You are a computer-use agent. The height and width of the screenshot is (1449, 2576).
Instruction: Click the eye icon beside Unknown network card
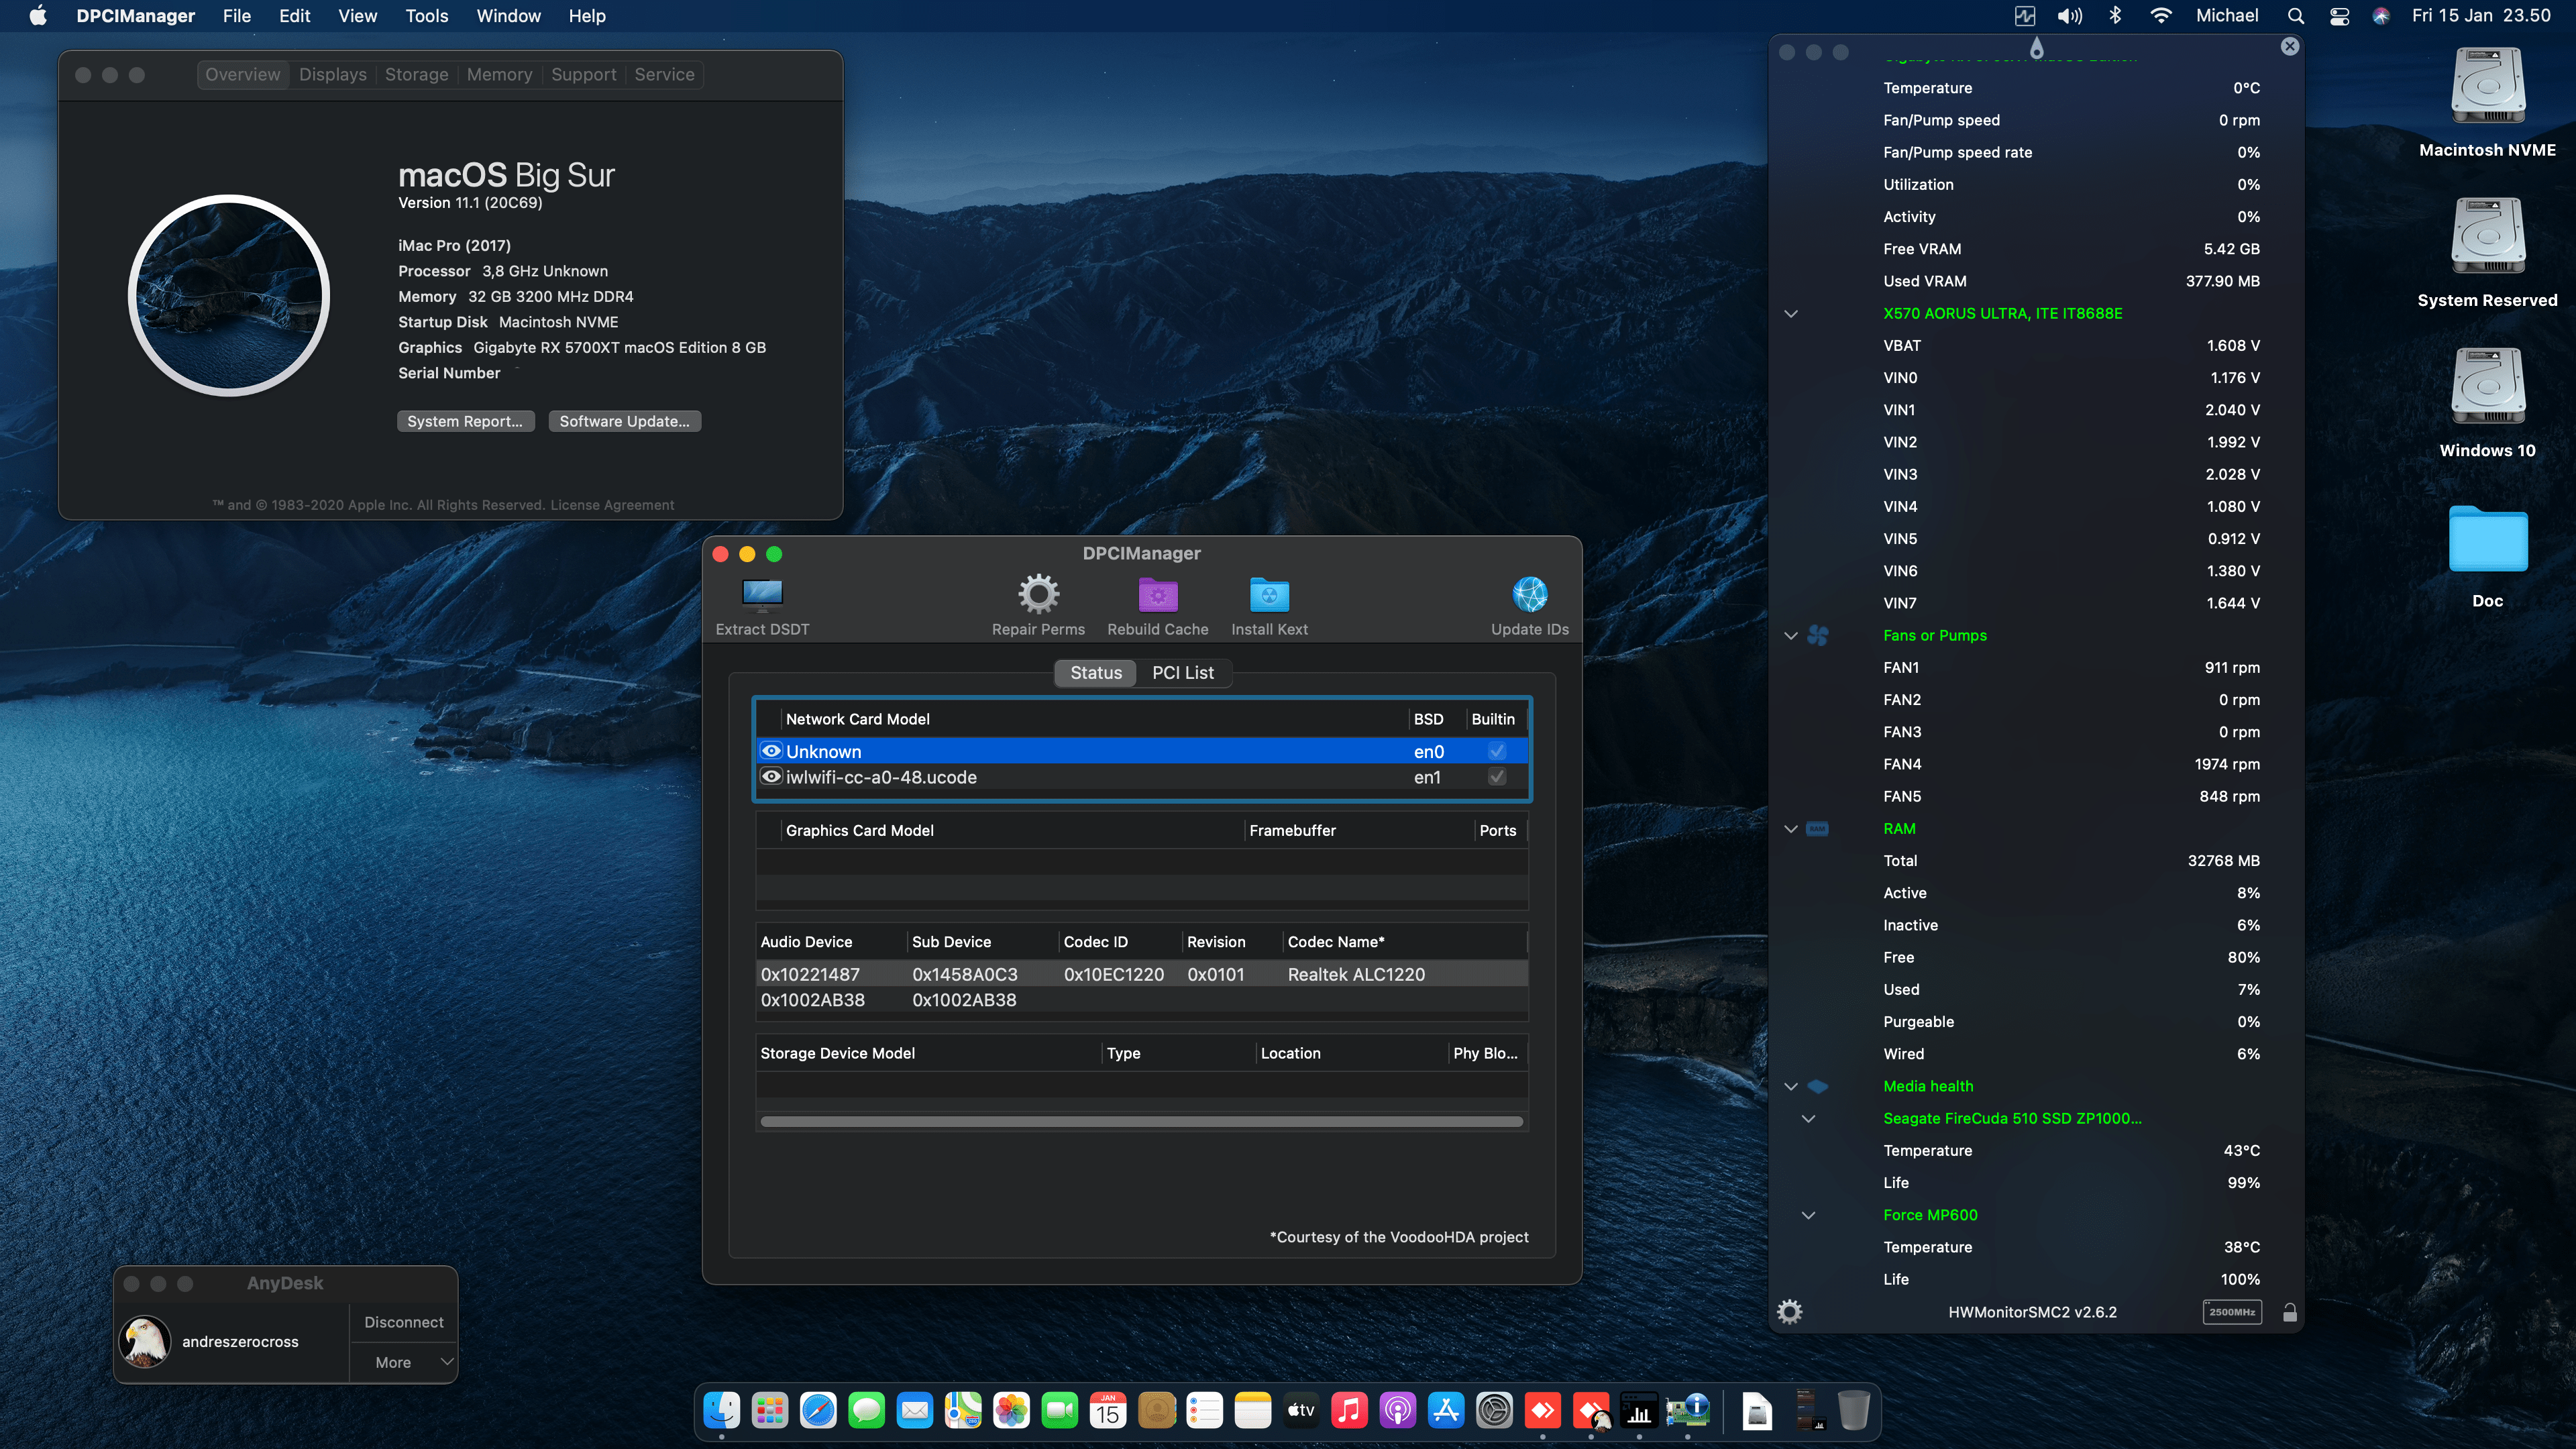coord(771,751)
